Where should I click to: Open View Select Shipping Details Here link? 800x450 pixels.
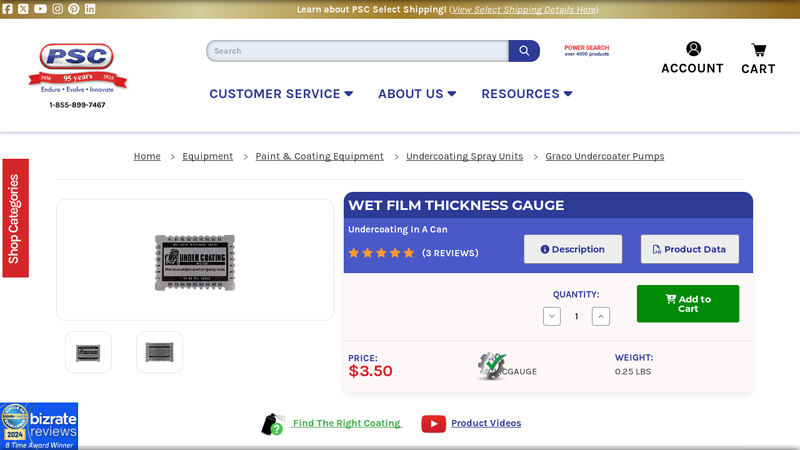click(524, 10)
